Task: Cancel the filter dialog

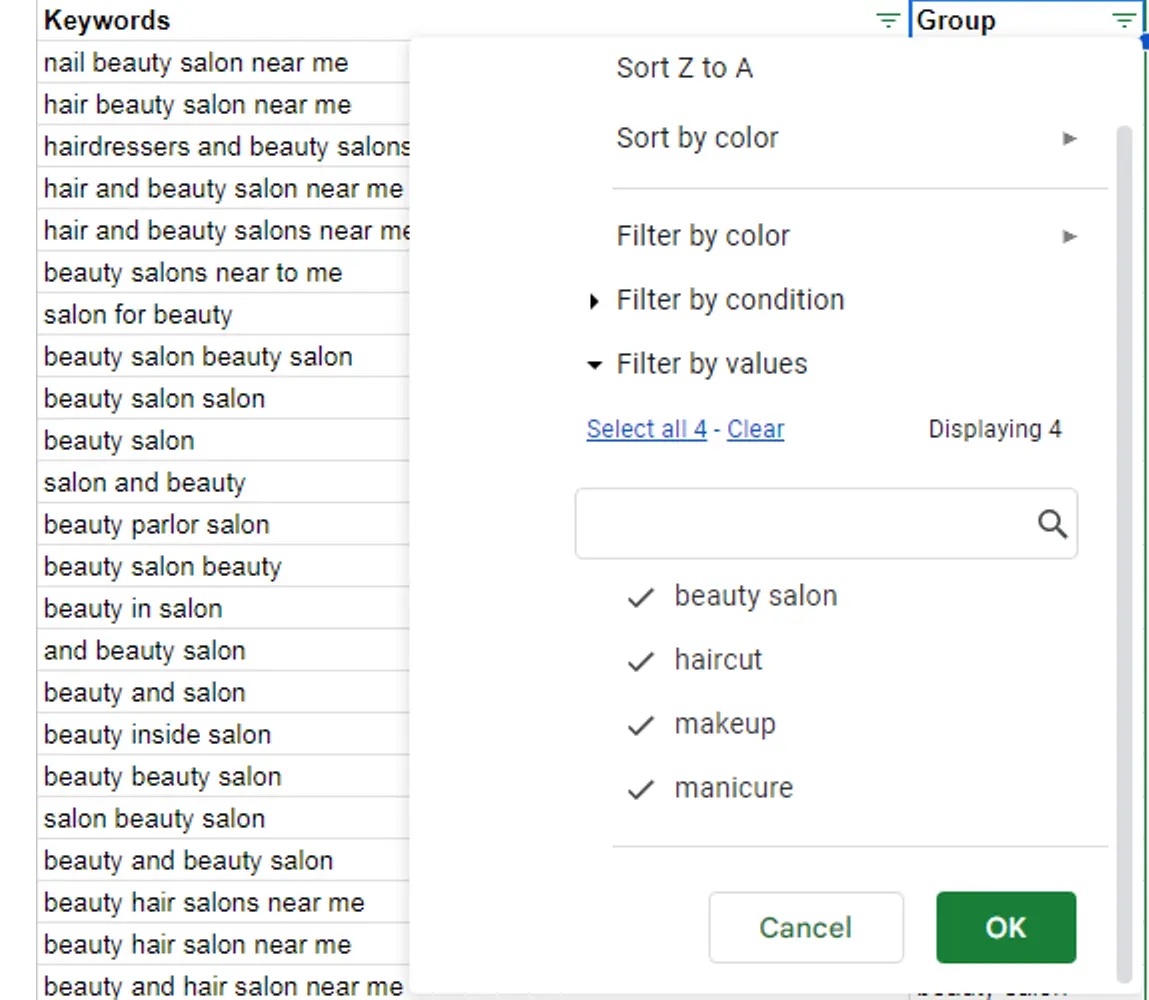Action: tap(805, 927)
